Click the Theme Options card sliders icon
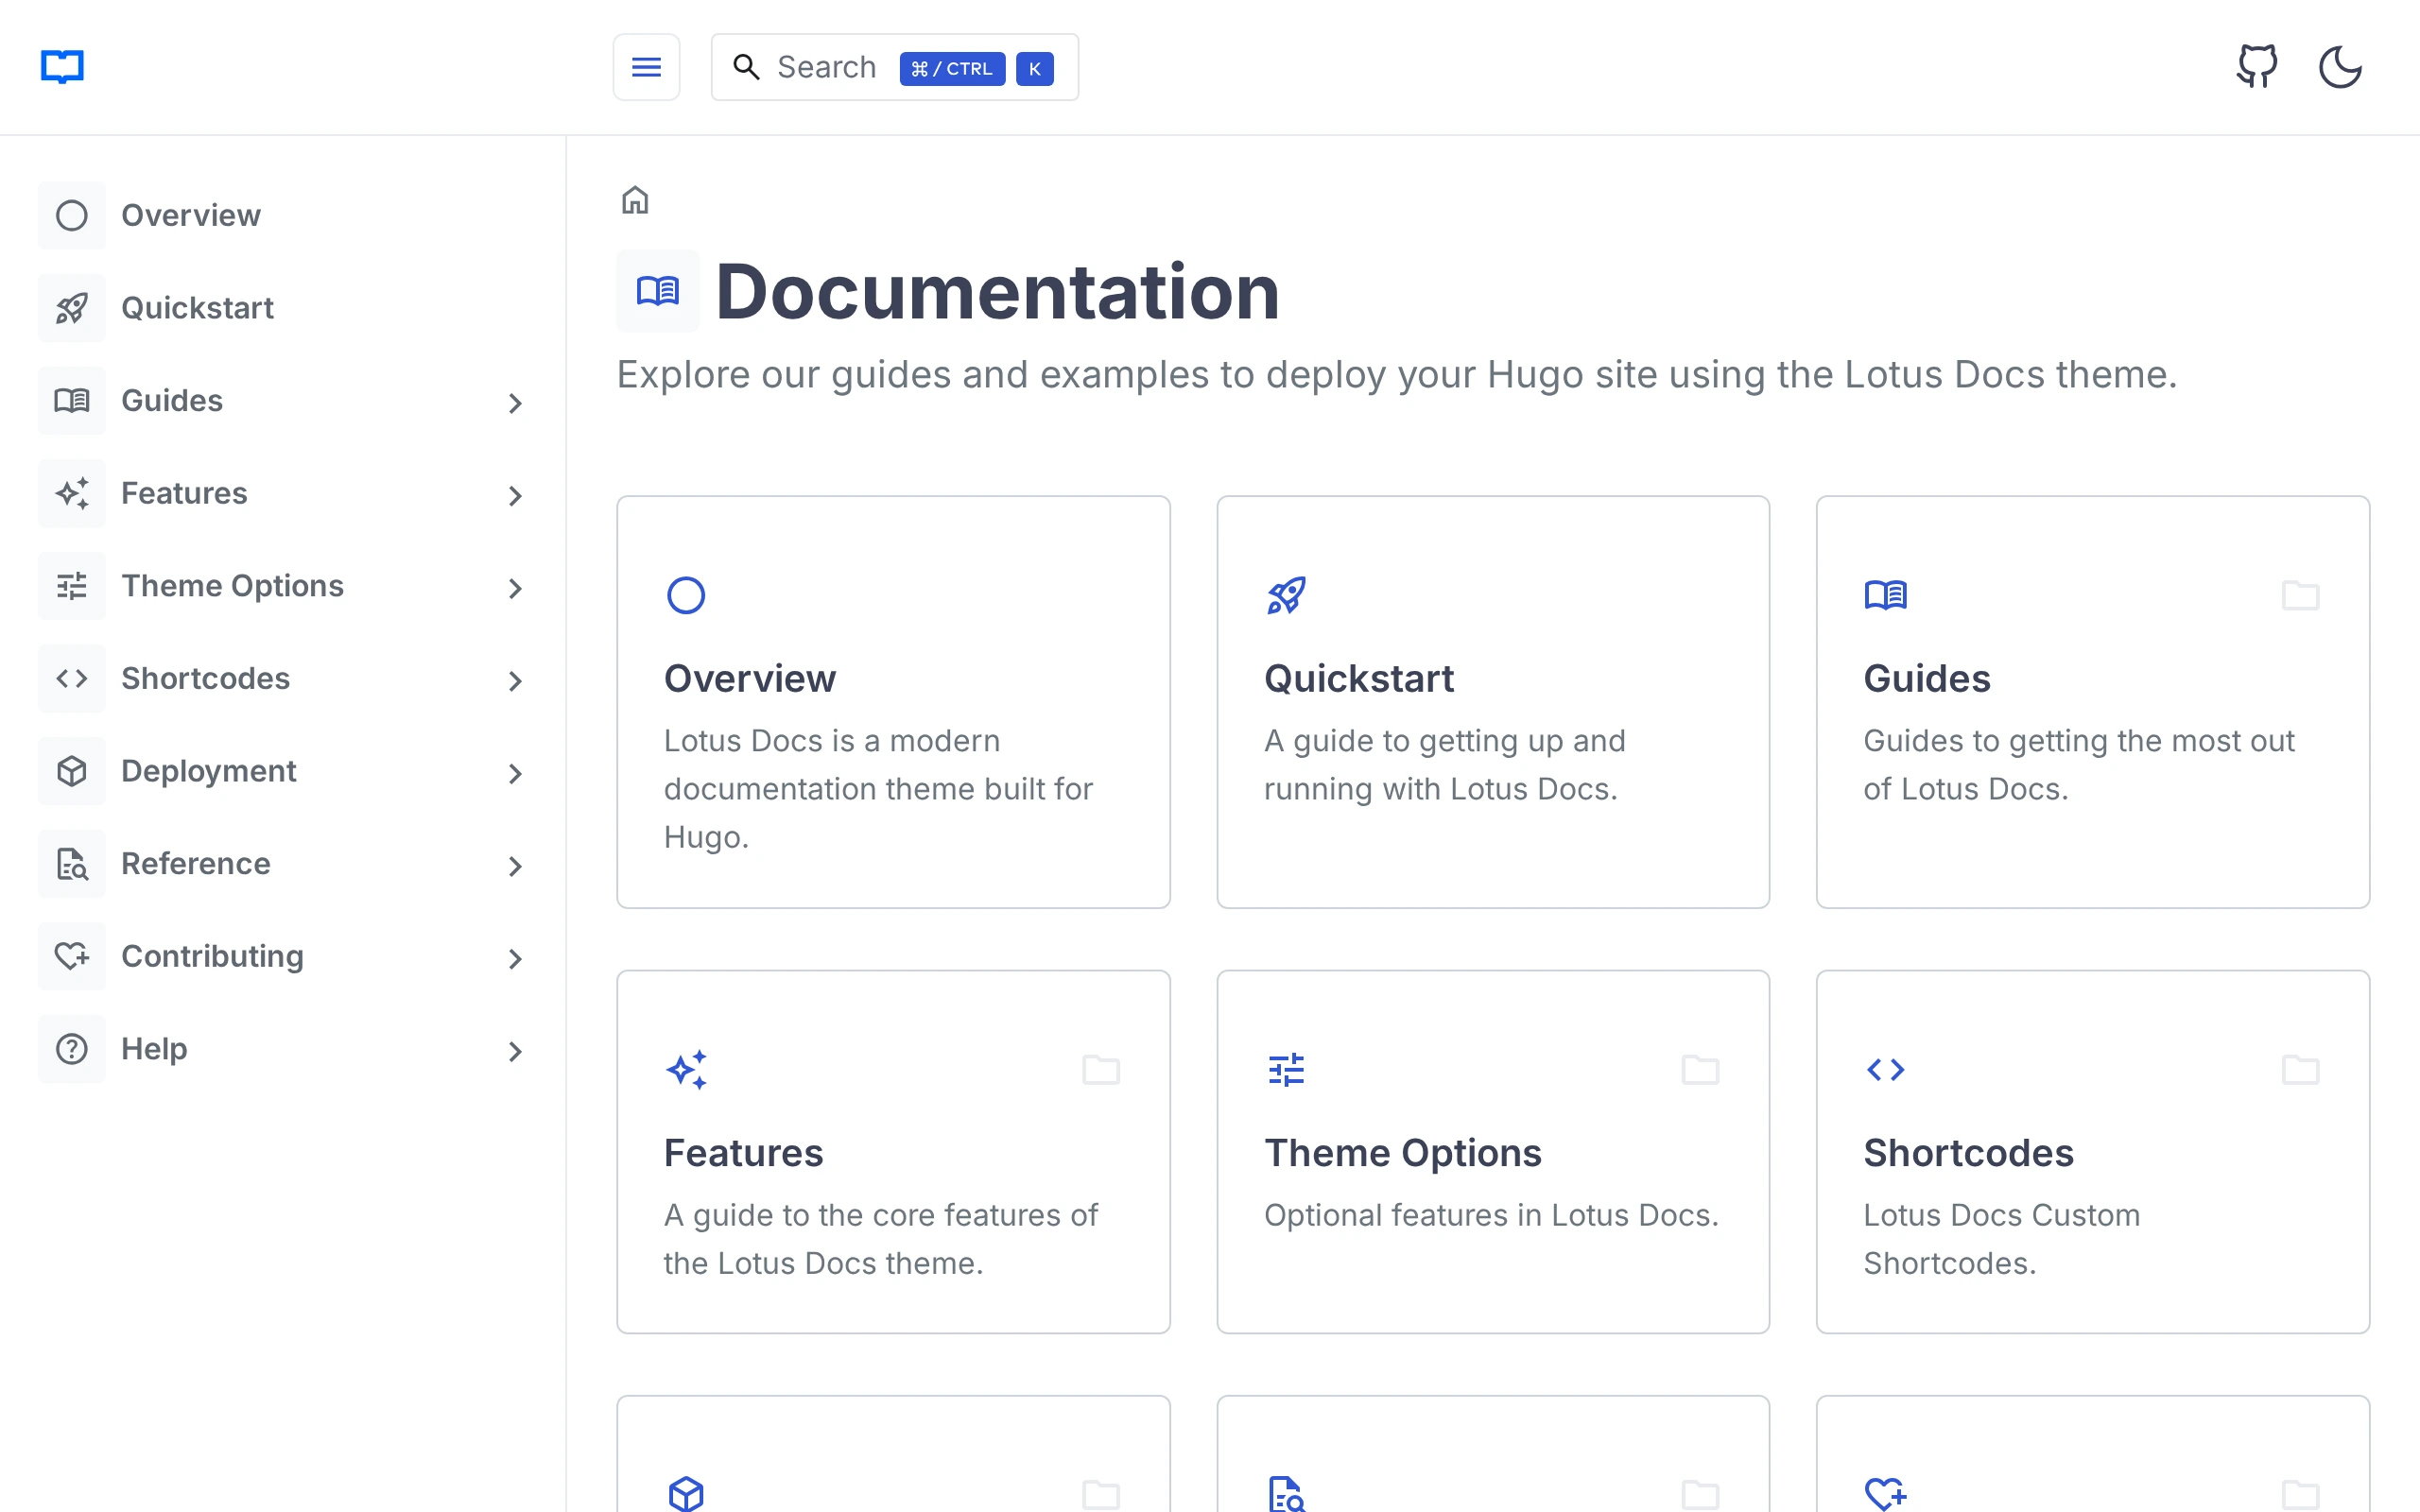This screenshot has width=2420, height=1512. (1286, 1069)
